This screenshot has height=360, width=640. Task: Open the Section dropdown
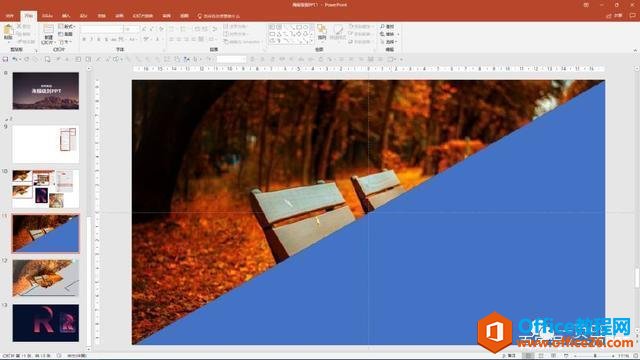pyautogui.click(x=65, y=42)
